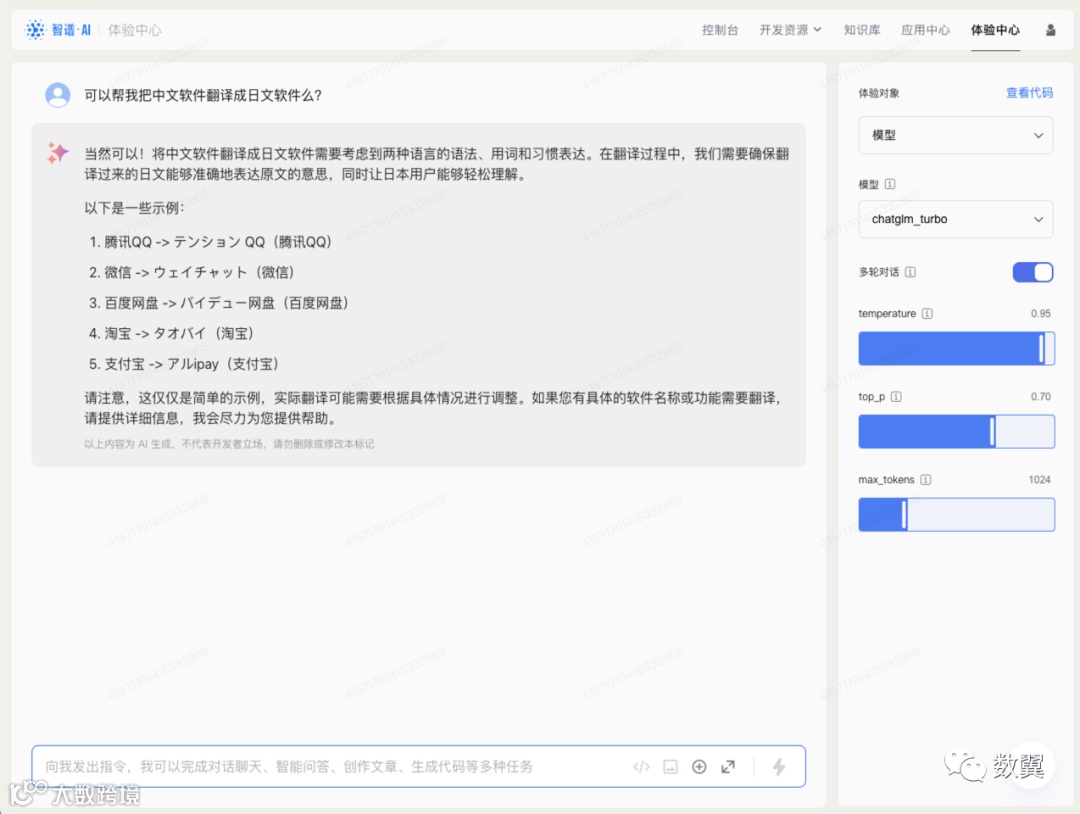This screenshot has width=1080, height=814.
Task: Click the image upload icon in input box
Action: pyautogui.click(x=670, y=766)
